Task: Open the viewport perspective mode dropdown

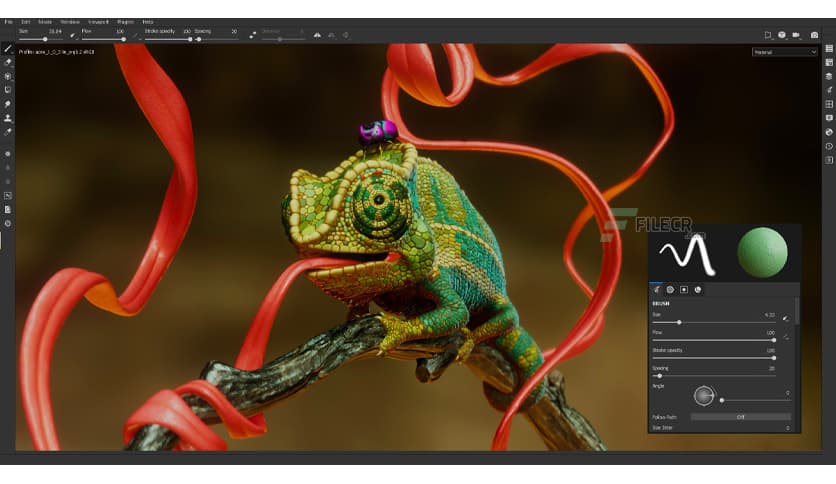Action: [768, 35]
